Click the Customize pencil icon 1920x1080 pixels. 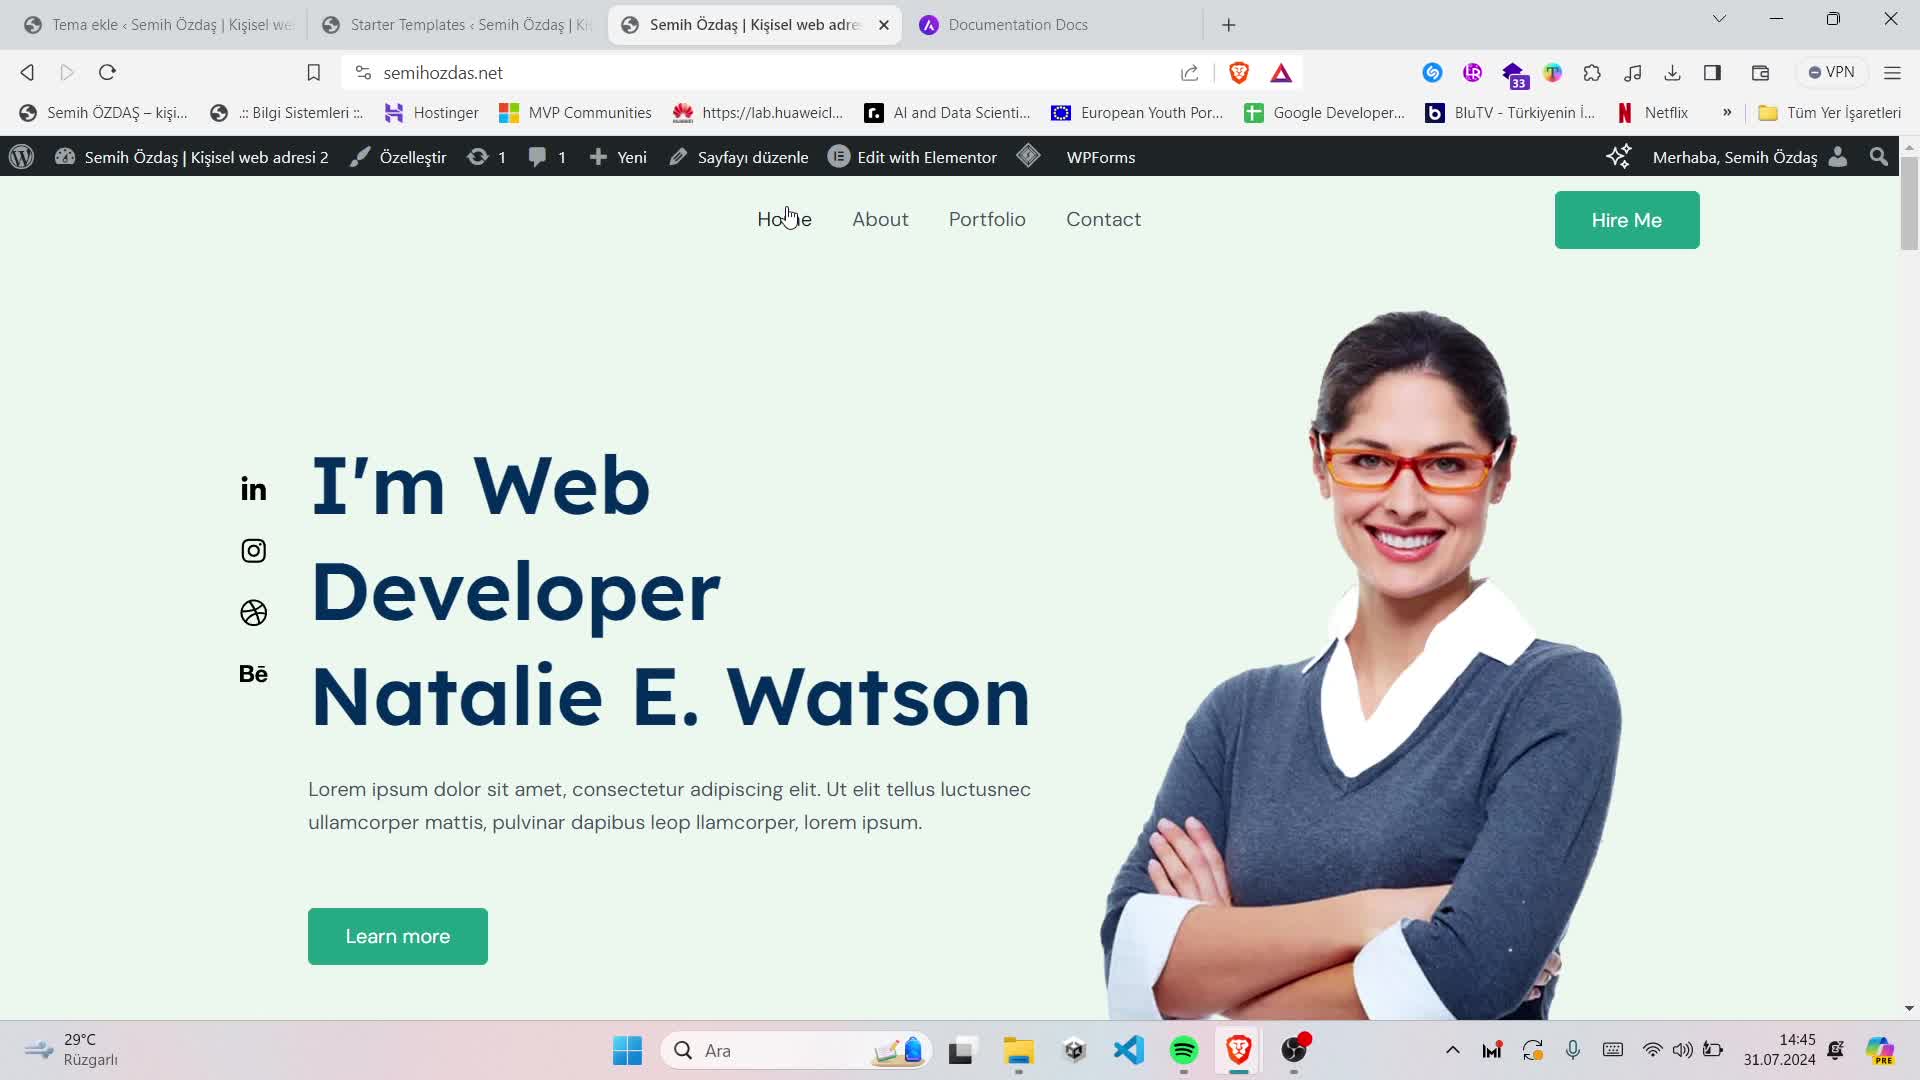pyautogui.click(x=359, y=157)
